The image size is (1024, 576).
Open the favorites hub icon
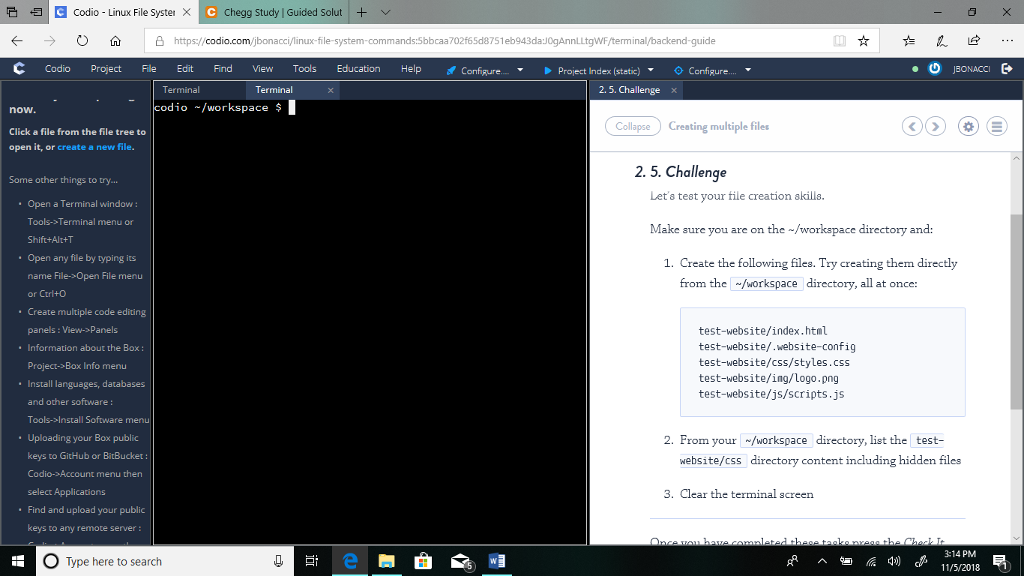908,40
